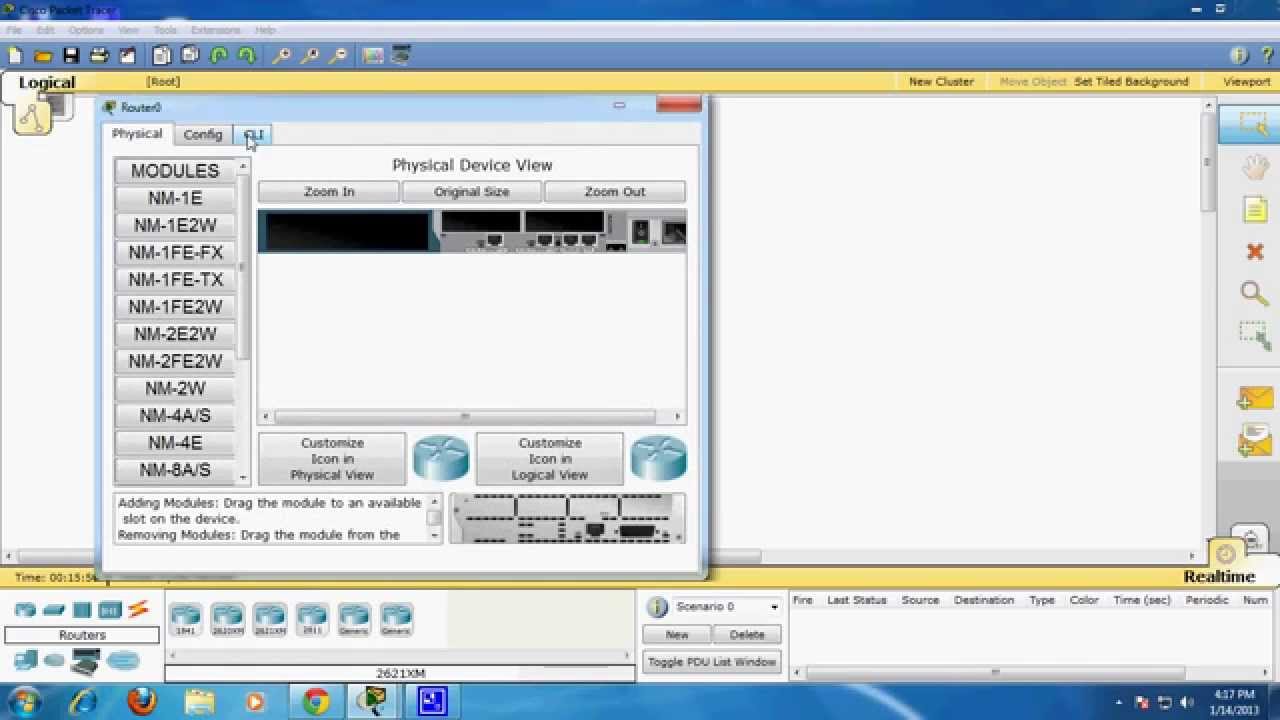
Task: Click the Logical workspace tab
Action: pos(47,83)
